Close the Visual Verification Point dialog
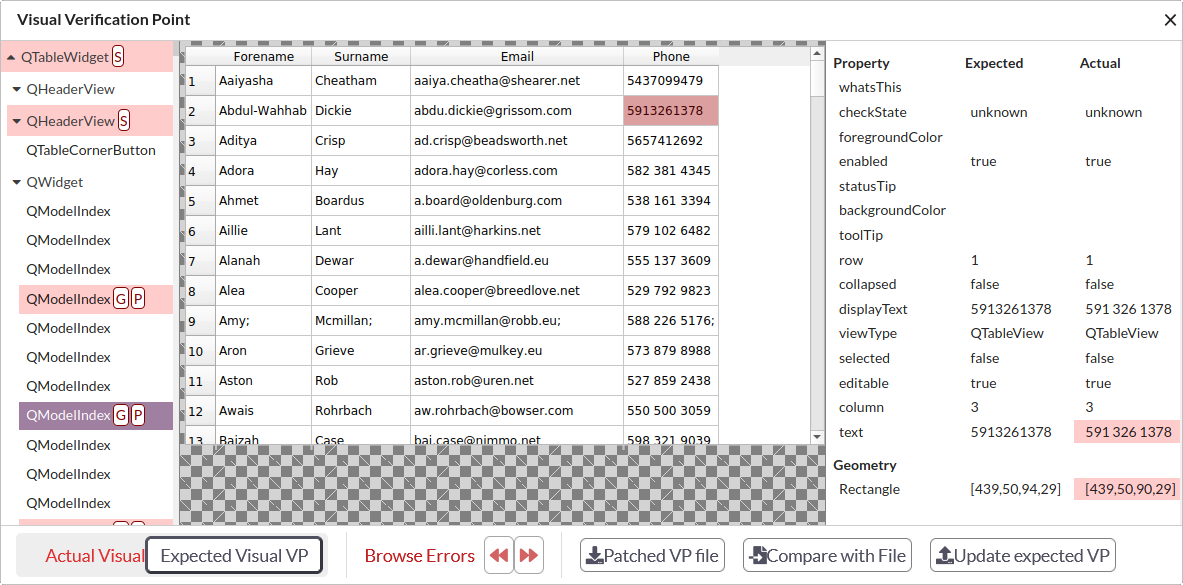Screen dimensions: 1183x585 tap(1170, 20)
